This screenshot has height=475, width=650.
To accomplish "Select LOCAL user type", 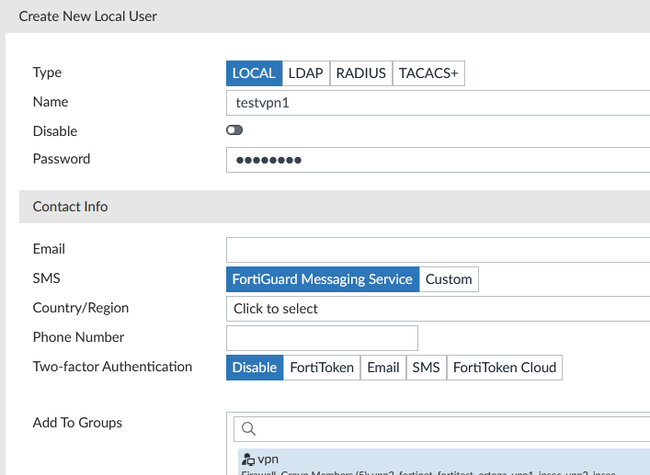I will 254,73.
